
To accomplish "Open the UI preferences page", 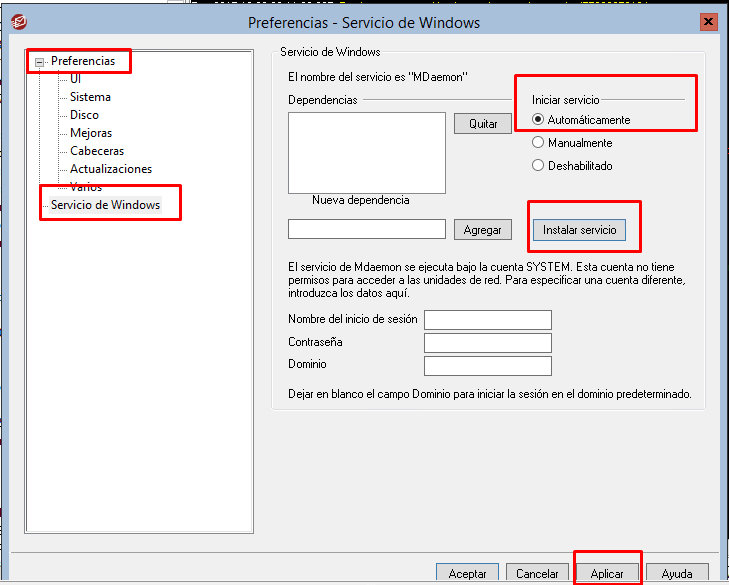I will tap(75, 79).
